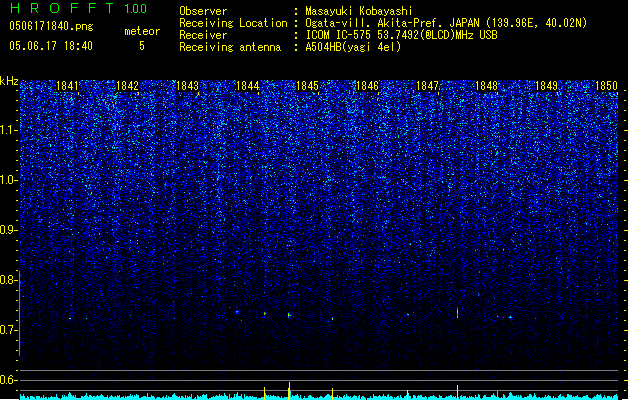Click the version number 1.0.0

pyautogui.click(x=136, y=9)
